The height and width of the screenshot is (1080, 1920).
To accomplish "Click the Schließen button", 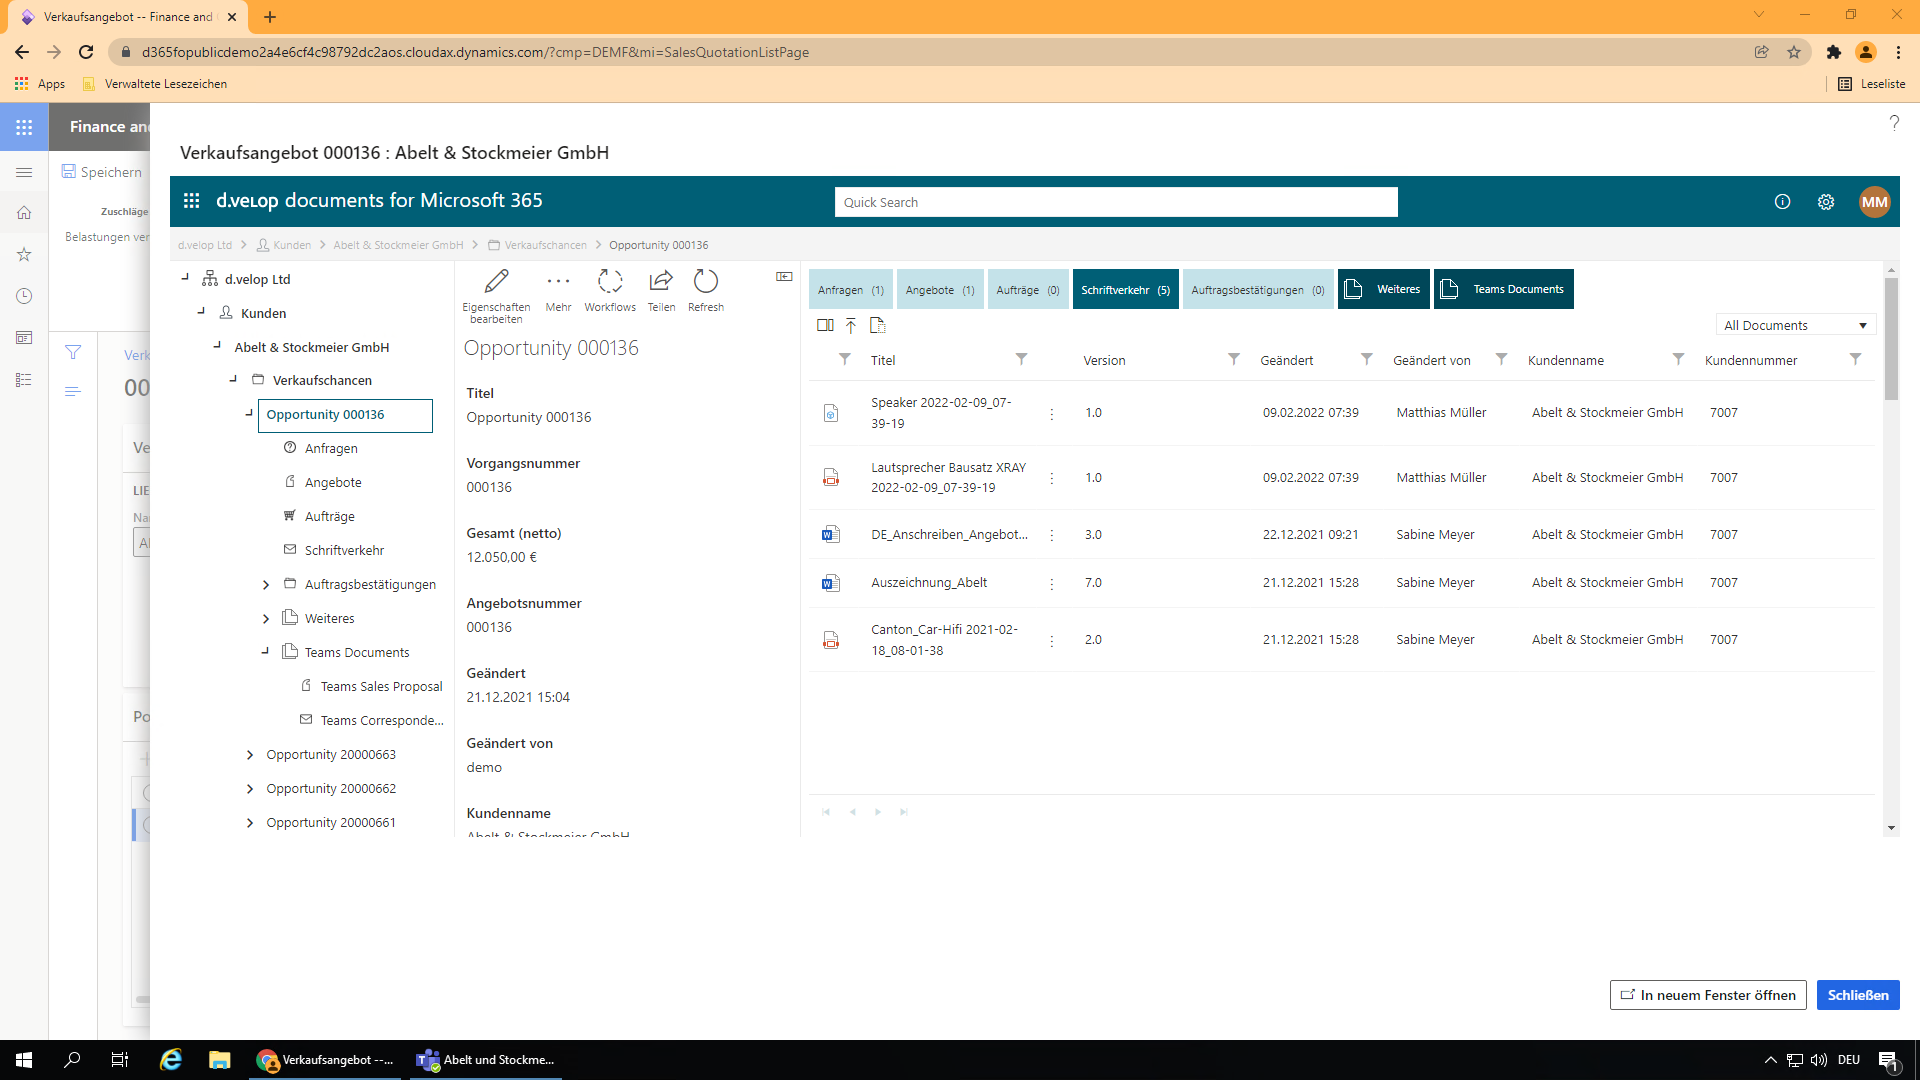I will coord(1858,995).
